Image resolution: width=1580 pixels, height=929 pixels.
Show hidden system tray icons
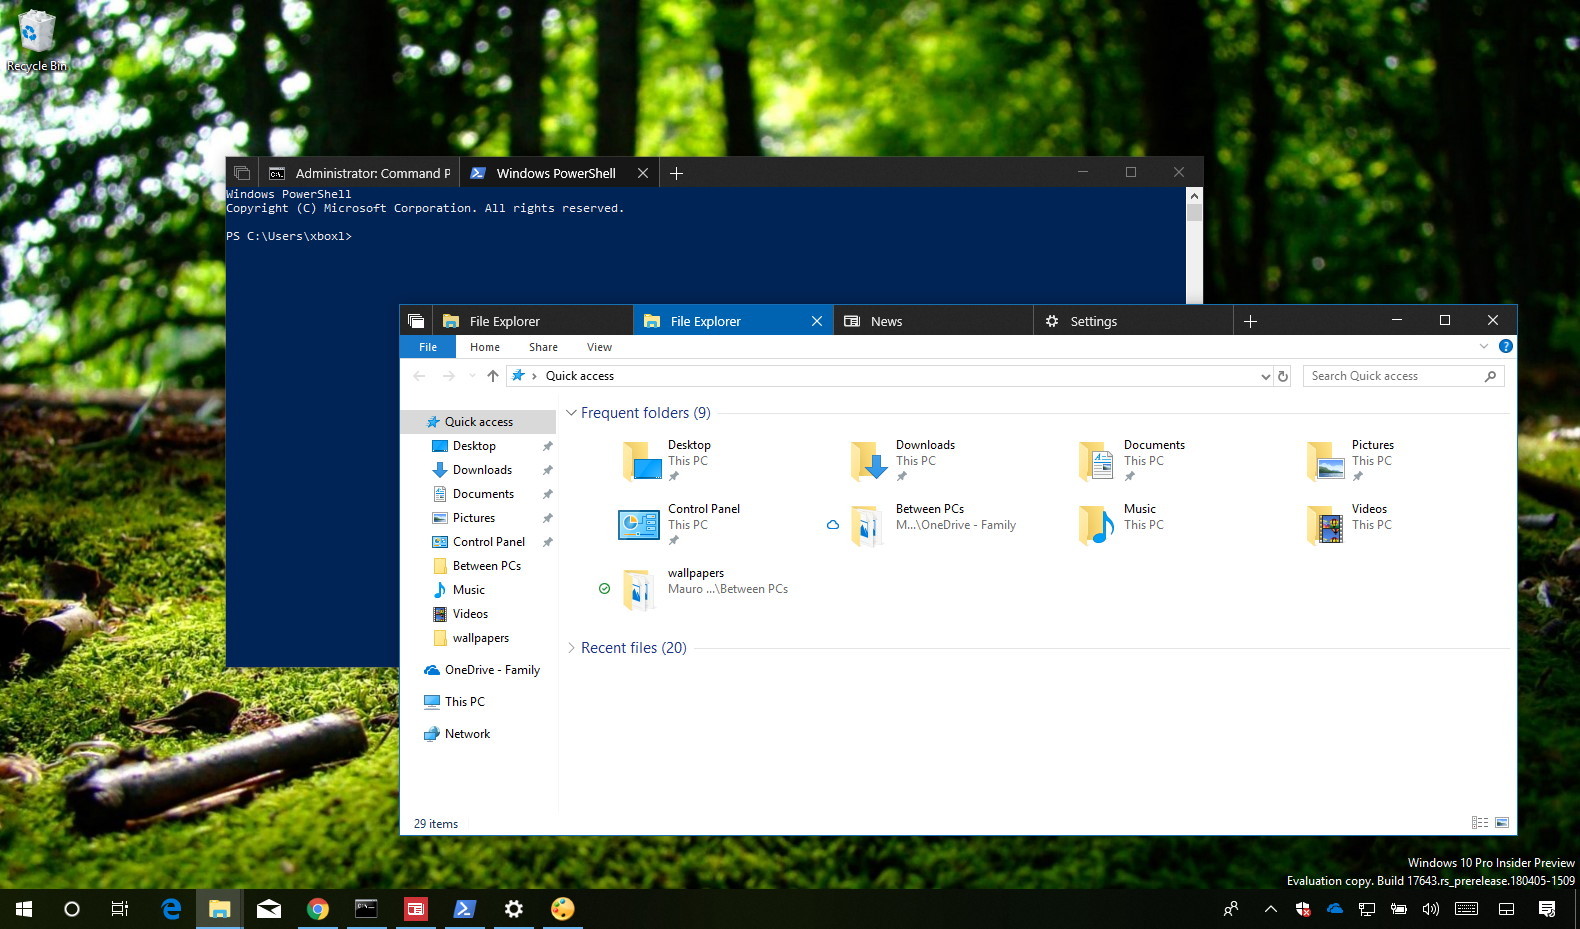(1270, 909)
